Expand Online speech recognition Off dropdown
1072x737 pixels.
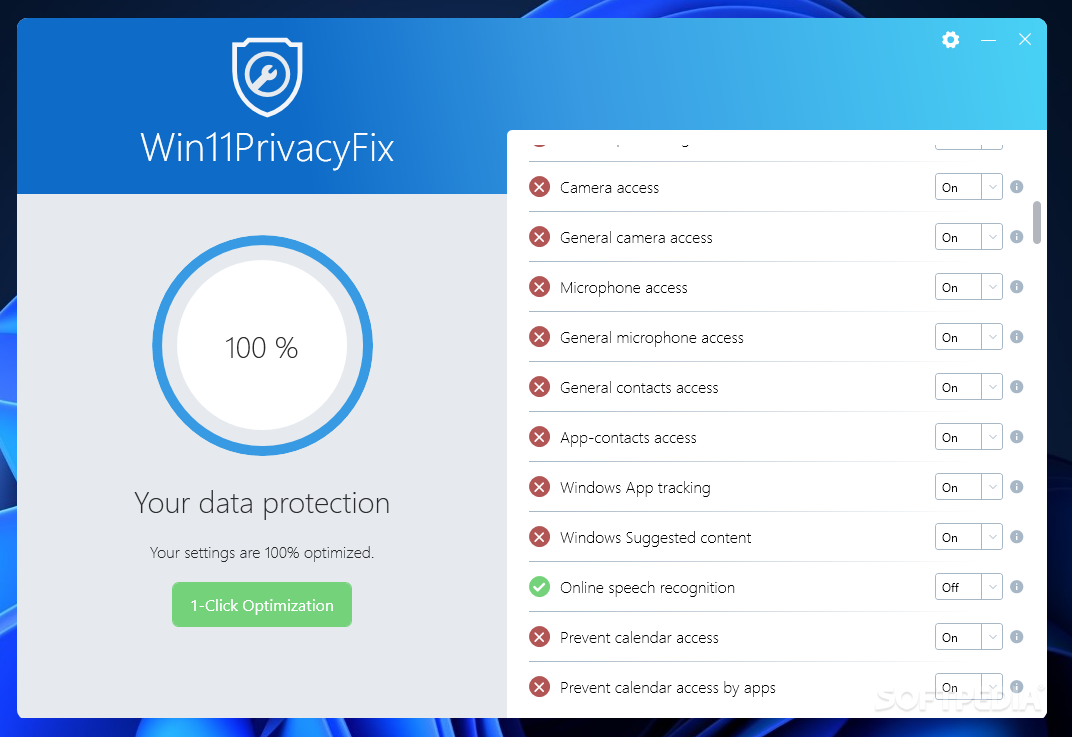pyautogui.click(x=968, y=587)
